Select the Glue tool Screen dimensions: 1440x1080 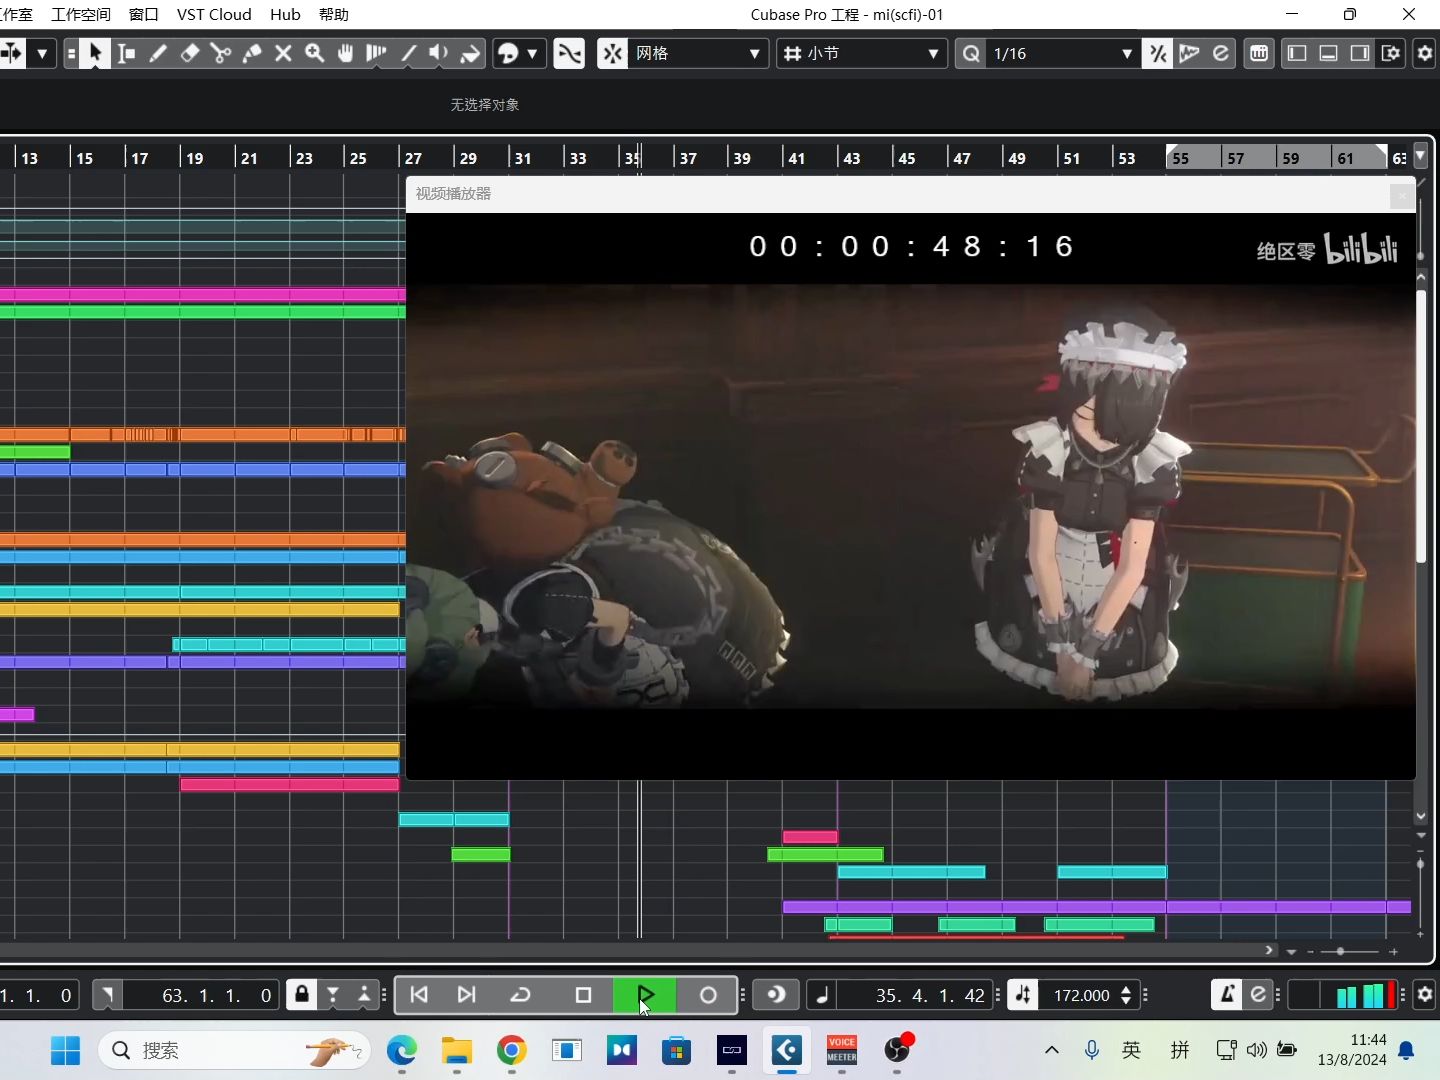(252, 53)
